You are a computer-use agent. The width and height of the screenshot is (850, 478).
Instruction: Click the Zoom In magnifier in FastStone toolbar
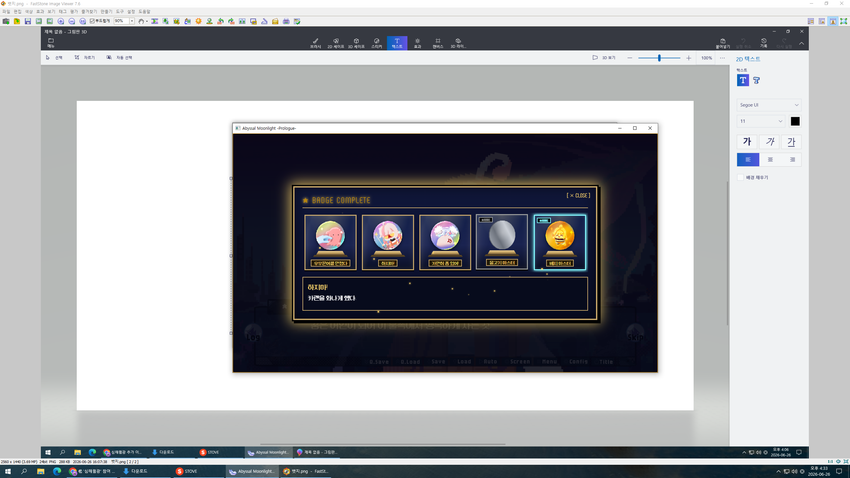click(x=61, y=21)
